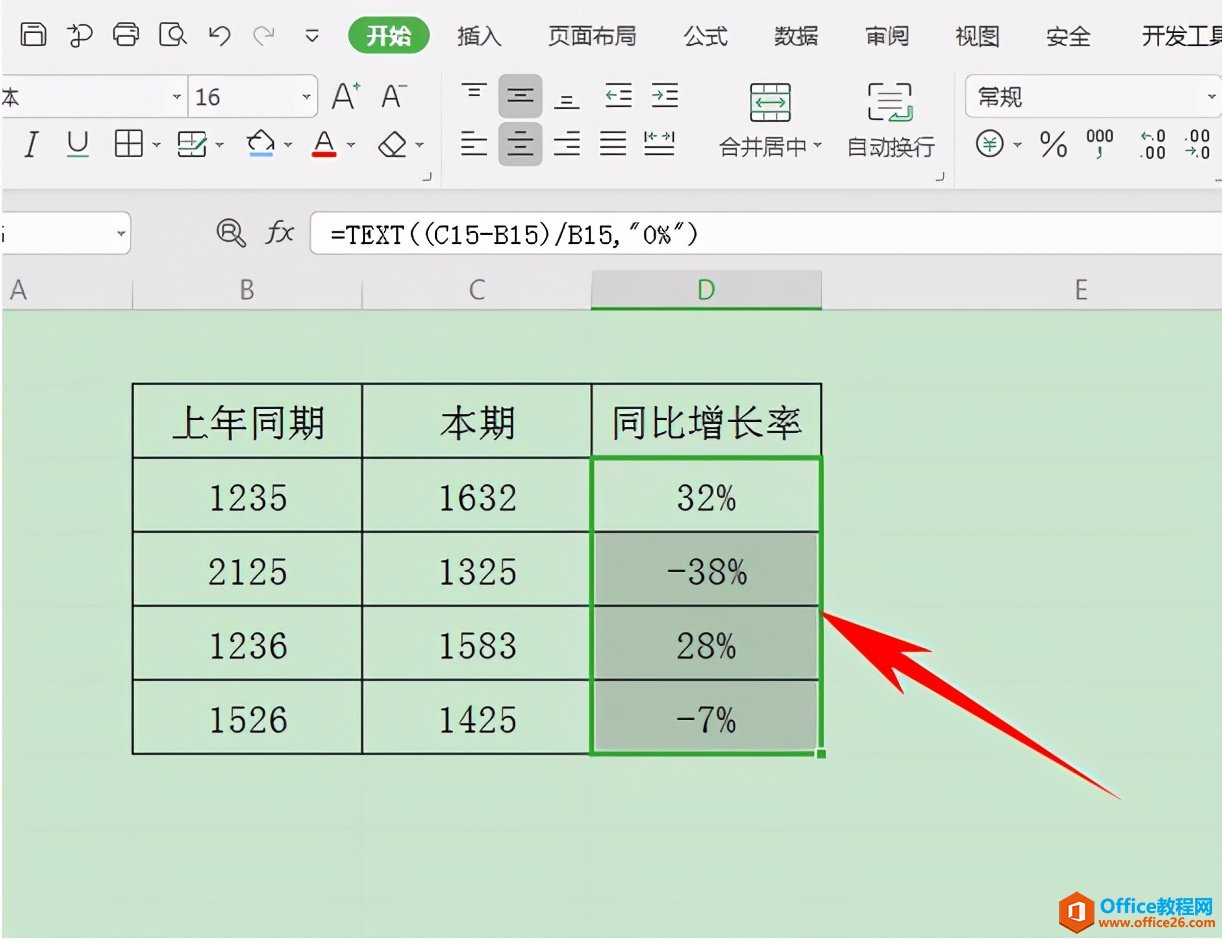Expand the font size dropdown arrow
Viewport: 1222px width, 940px height.
tap(307, 97)
